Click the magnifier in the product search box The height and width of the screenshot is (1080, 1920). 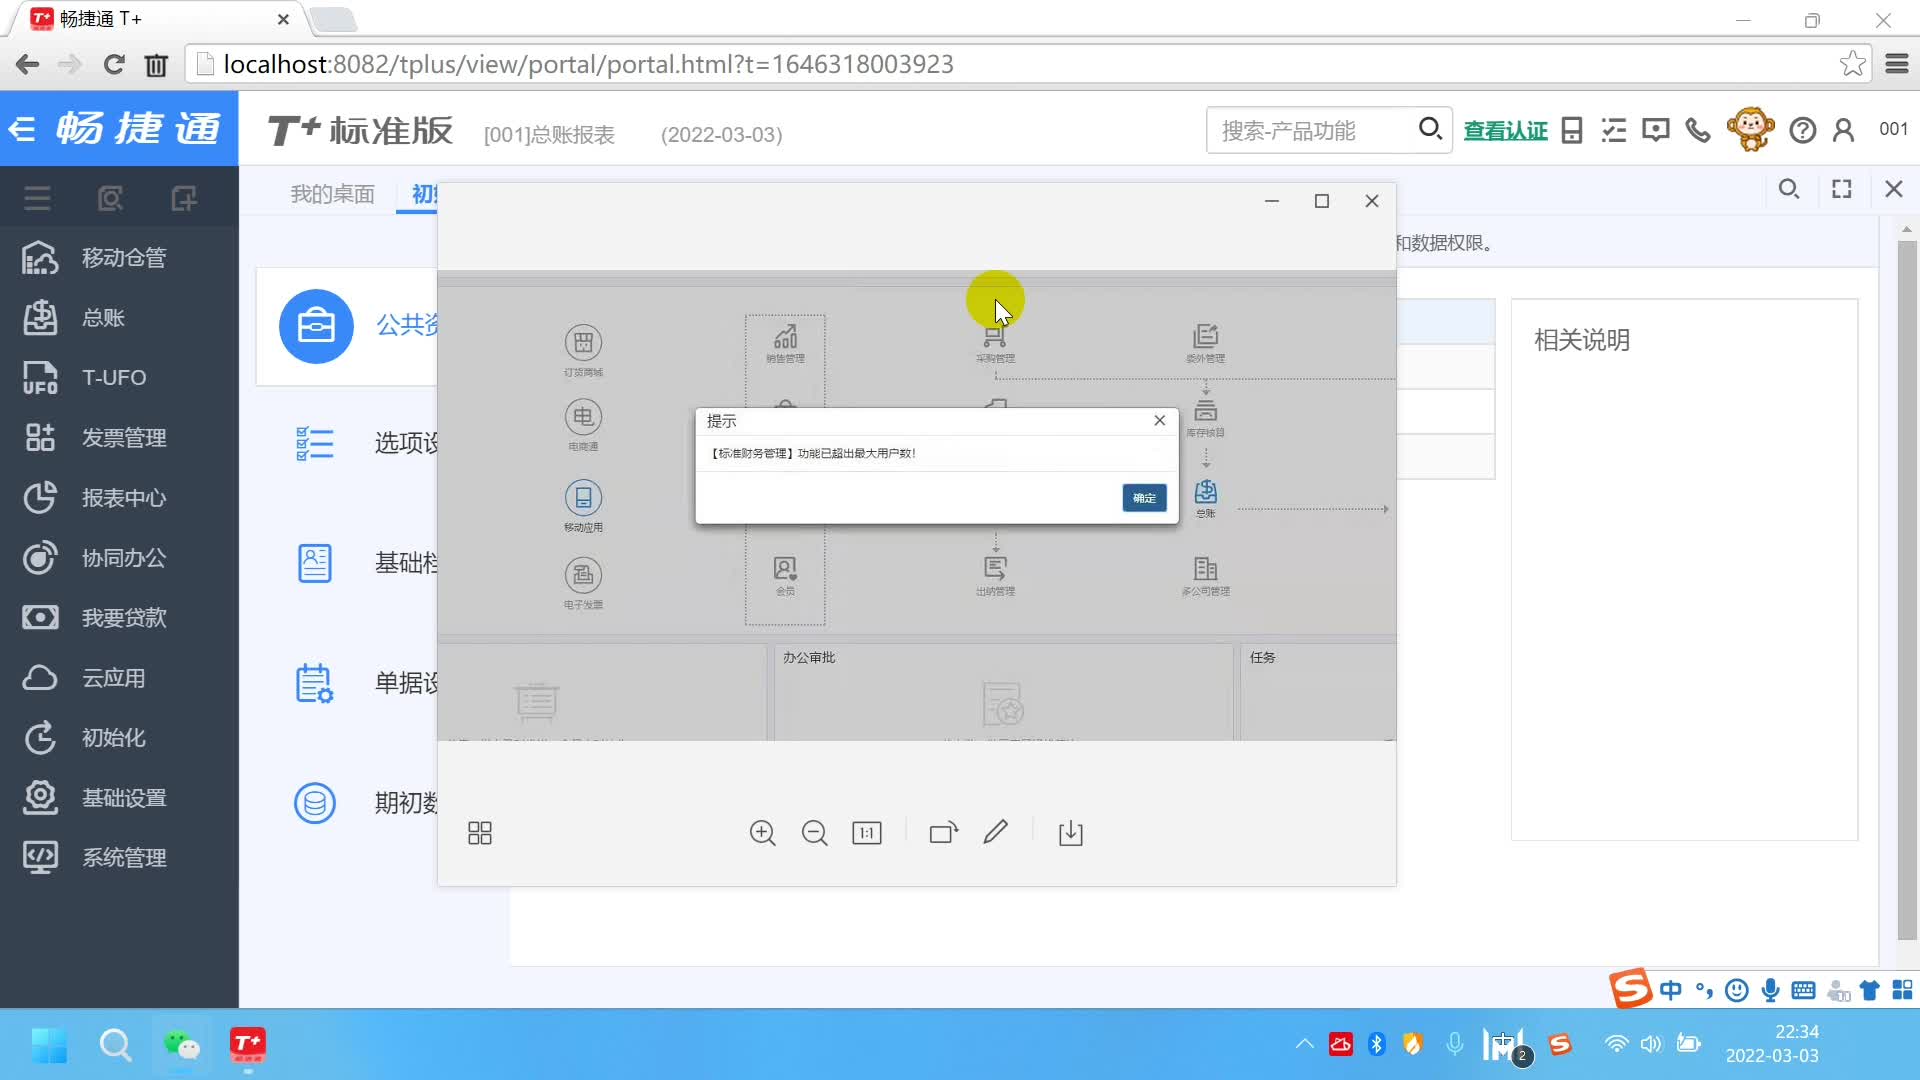[x=1430, y=129]
